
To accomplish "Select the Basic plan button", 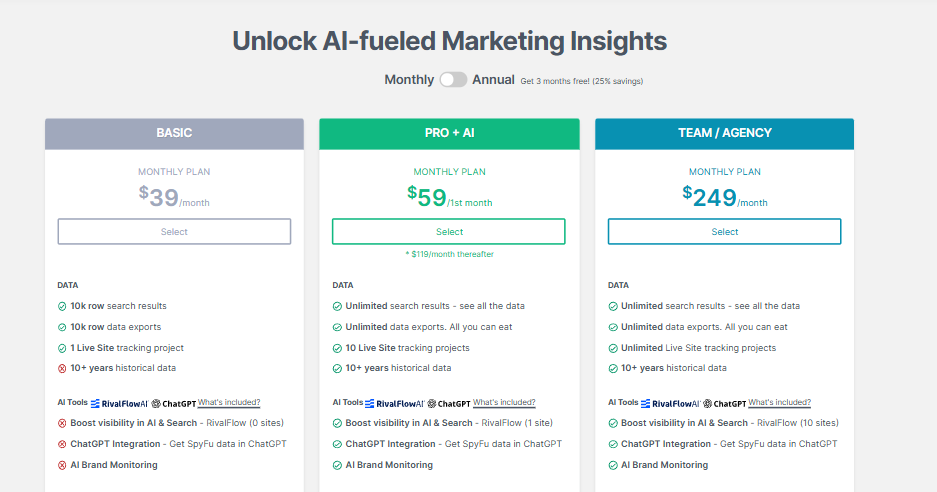I will click(174, 232).
